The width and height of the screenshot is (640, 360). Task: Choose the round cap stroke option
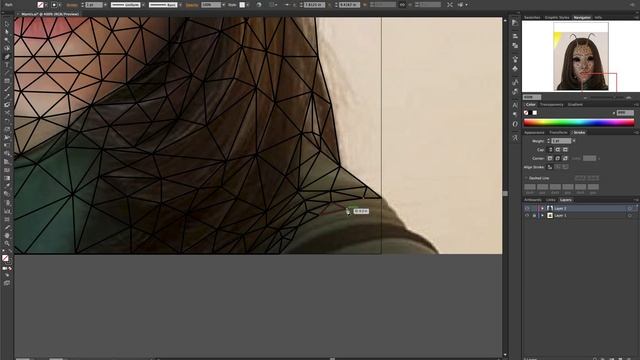pos(558,150)
